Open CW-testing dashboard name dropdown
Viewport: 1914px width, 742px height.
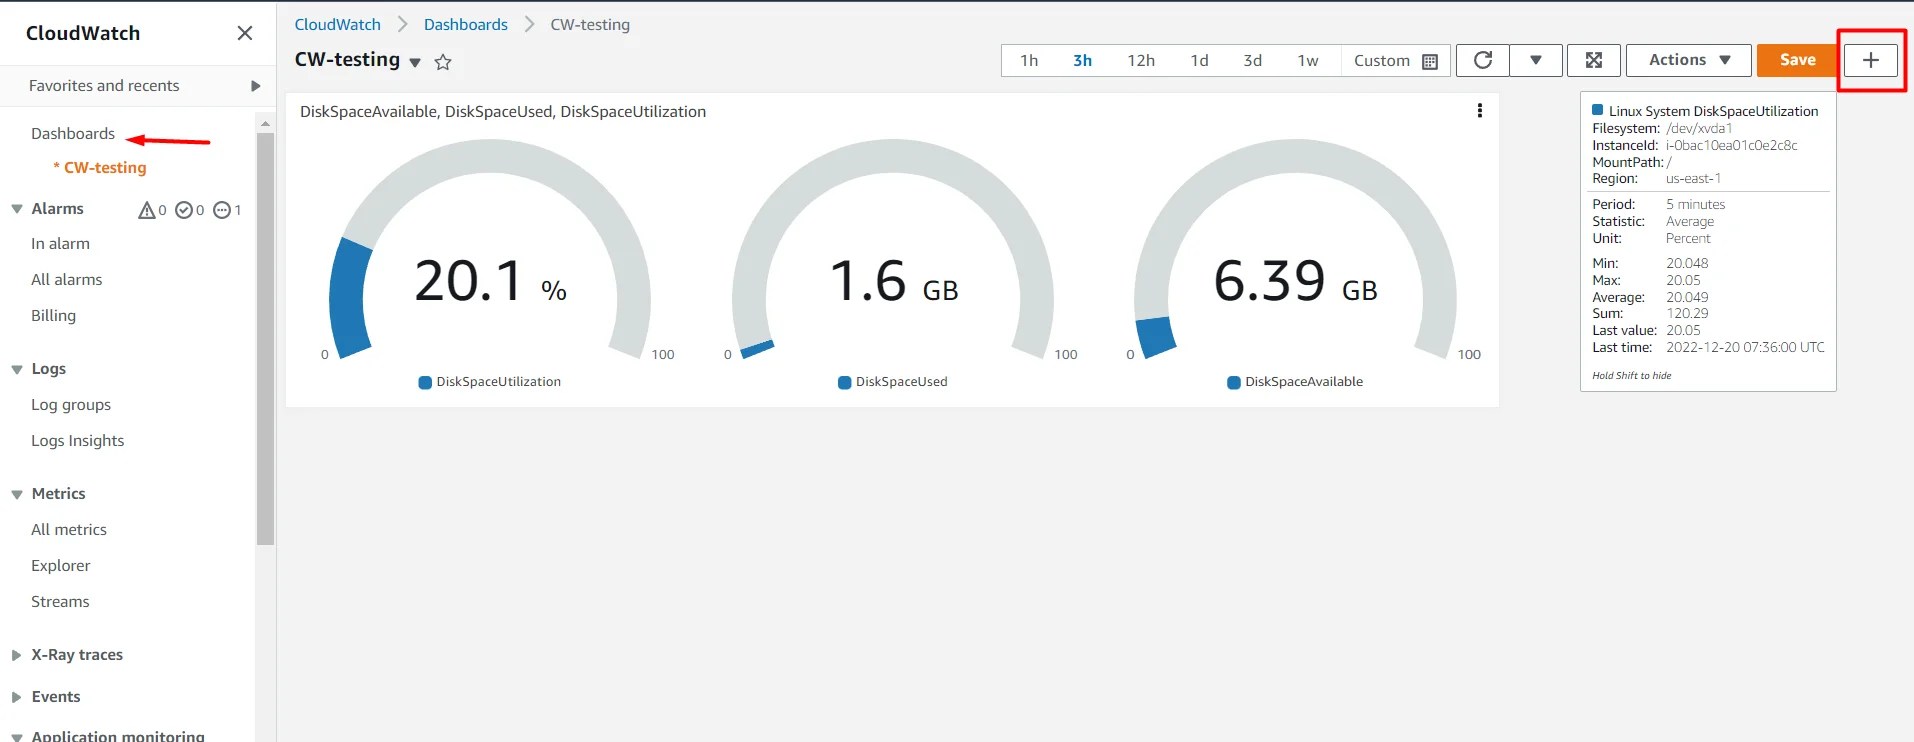pos(415,62)
